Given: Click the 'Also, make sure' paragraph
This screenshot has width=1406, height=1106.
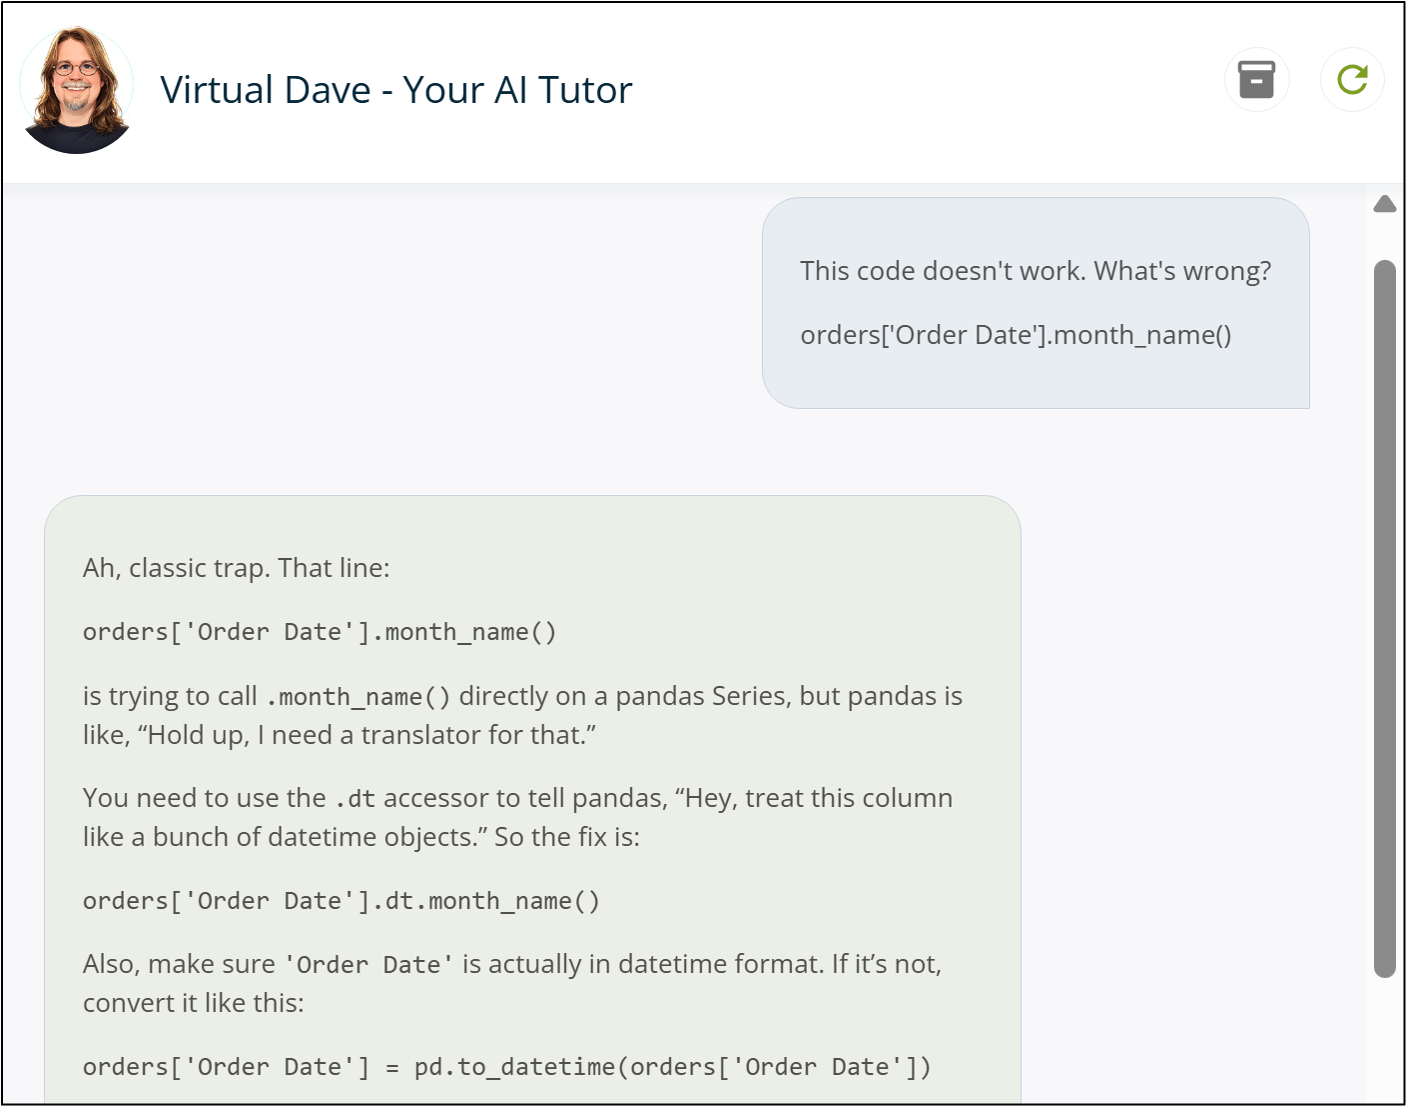Looking at the screenshot, I should (x=512, y=983).
